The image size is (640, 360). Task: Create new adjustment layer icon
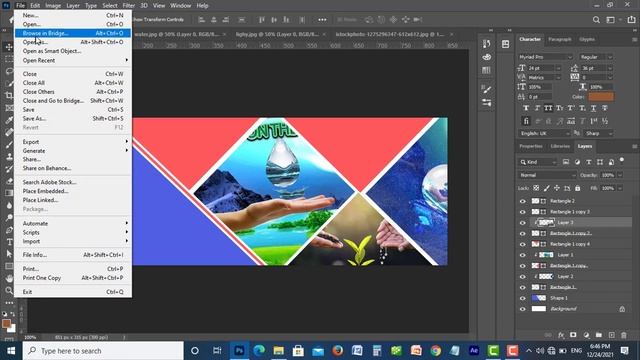click(x=586, y=335)
